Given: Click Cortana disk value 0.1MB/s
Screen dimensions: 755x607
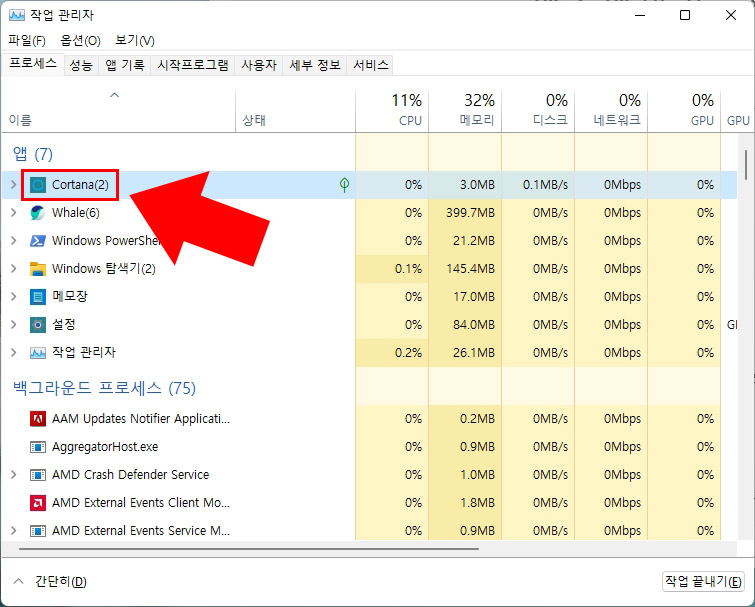Looking at the screenshot, I should 545,185.
